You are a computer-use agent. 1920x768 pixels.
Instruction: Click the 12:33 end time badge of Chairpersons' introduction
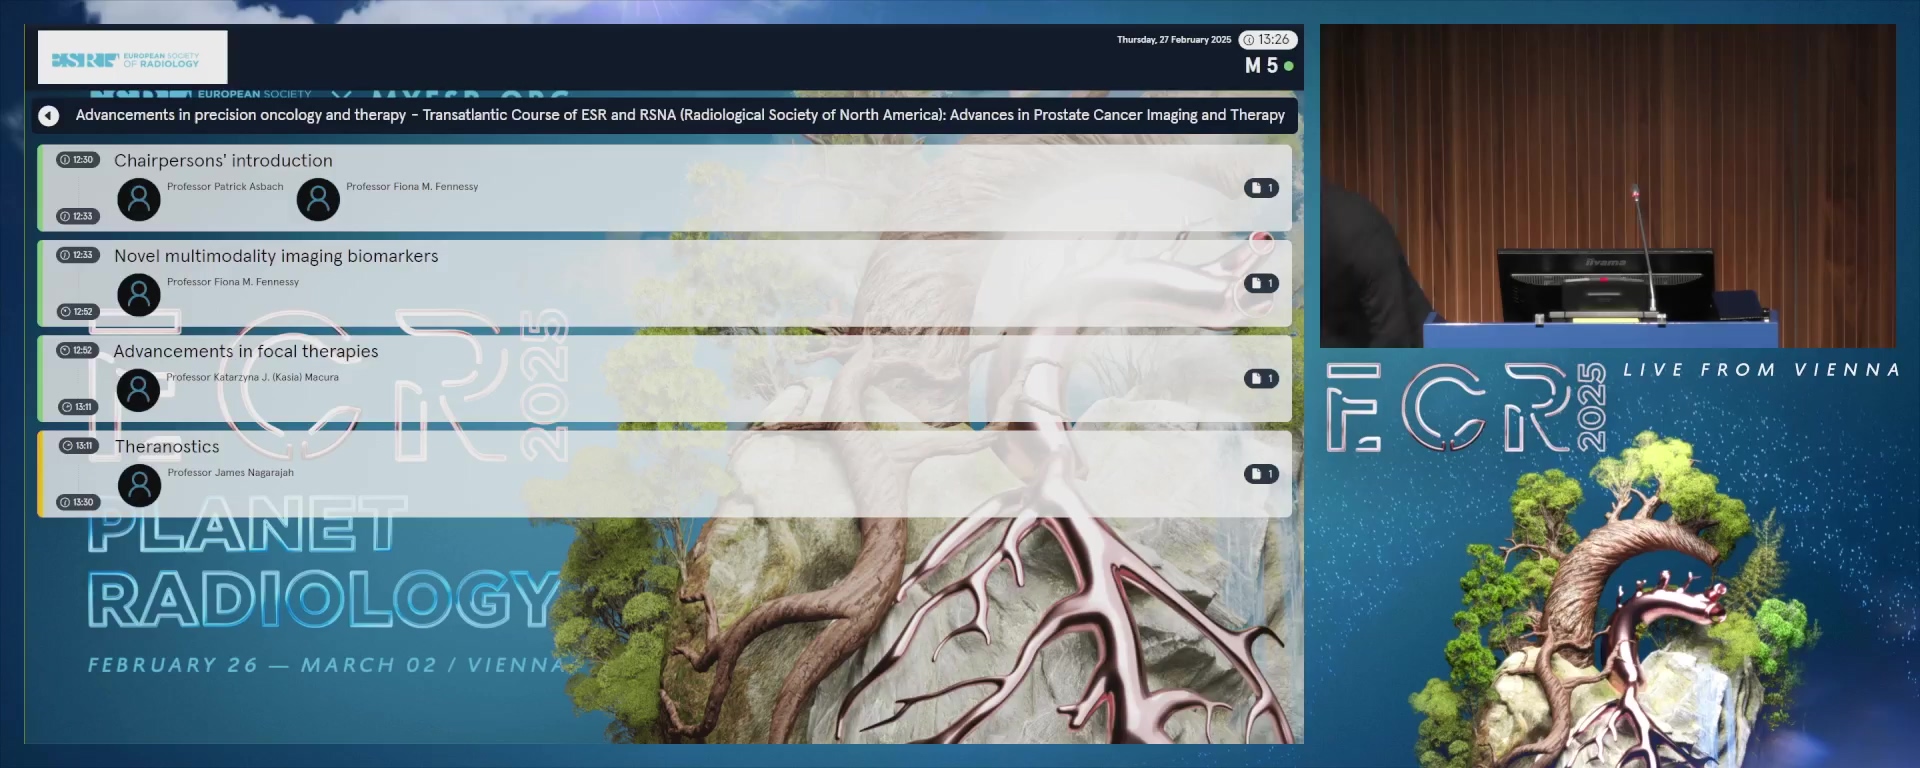pos(77,216)
